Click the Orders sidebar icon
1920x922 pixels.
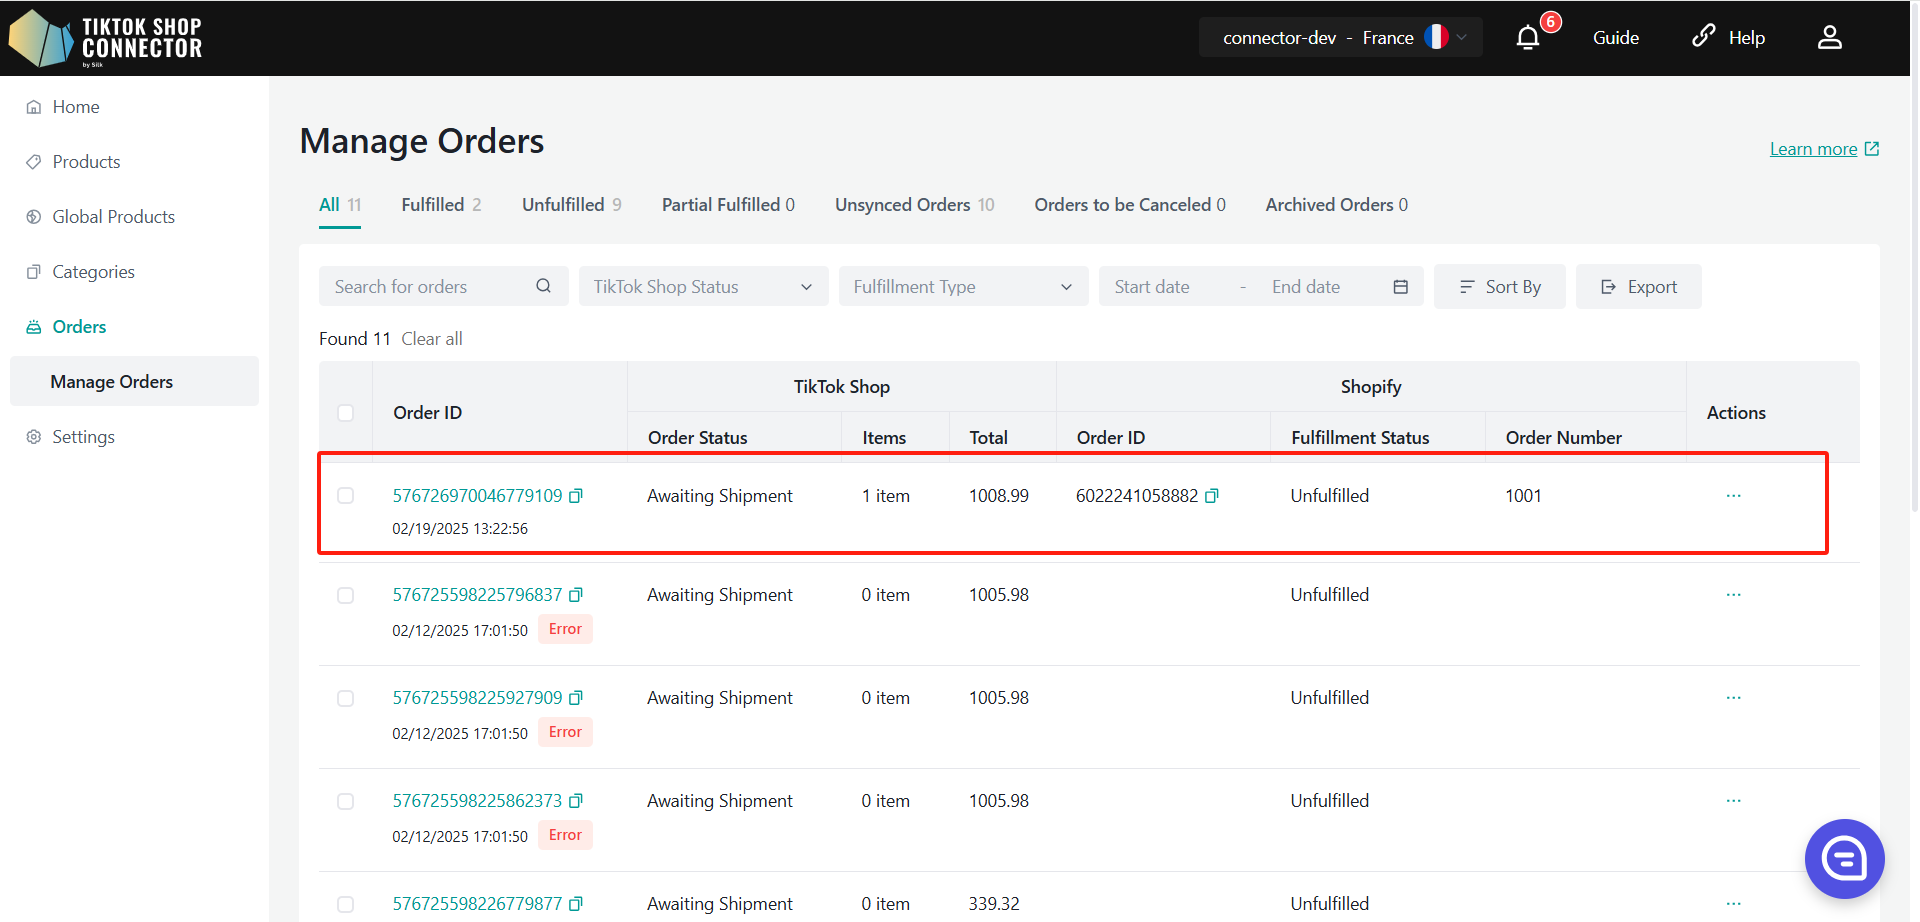coord(34,327)
